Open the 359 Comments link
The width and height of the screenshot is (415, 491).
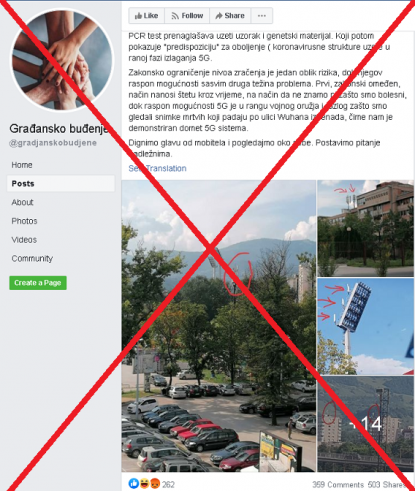pos(338,484)
